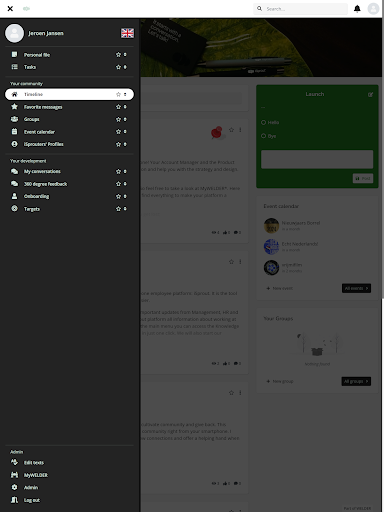Toggle favorite star for Groups
The image size is (384, 512).
(x=118, y=119)
